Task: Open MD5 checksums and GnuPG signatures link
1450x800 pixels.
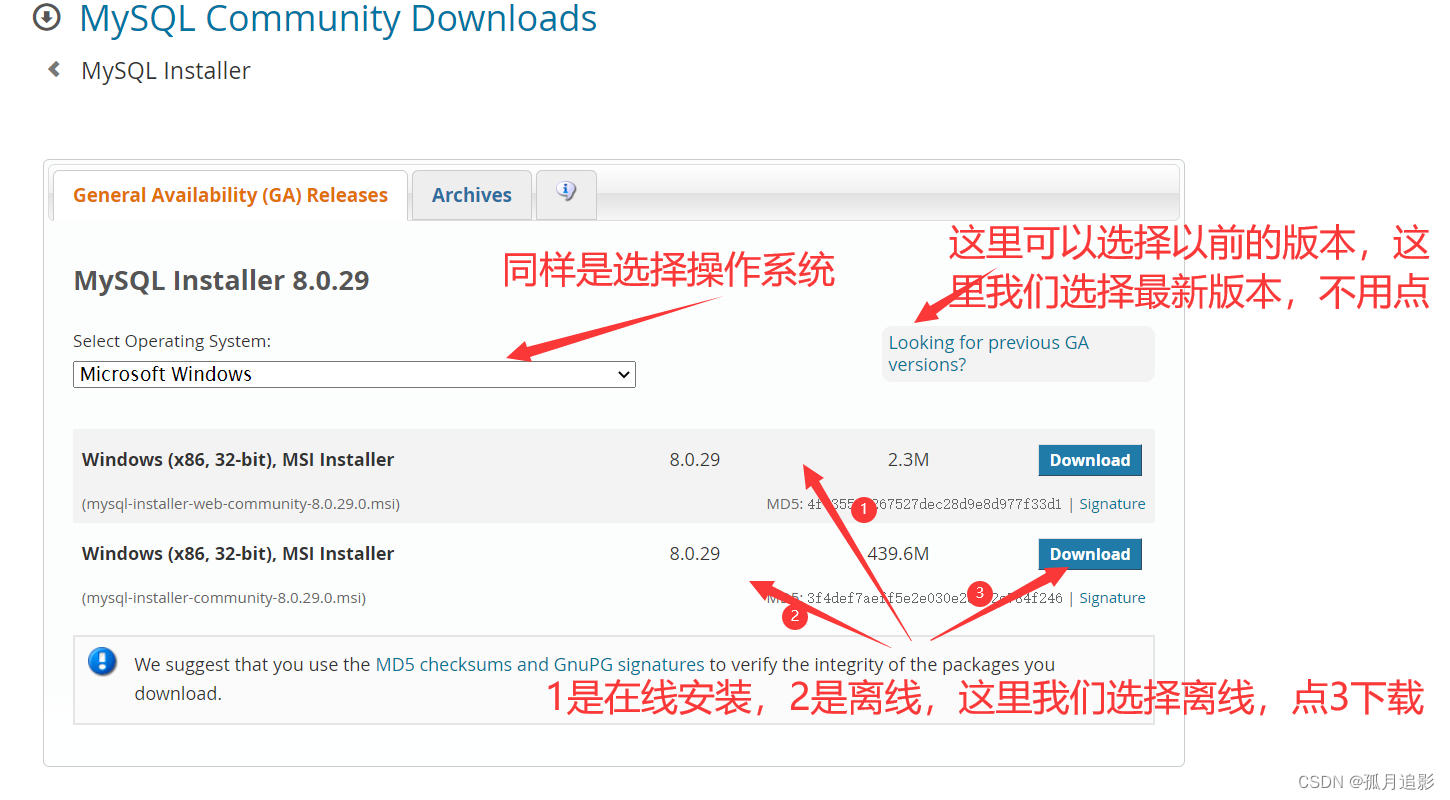Action: [540, 664]
